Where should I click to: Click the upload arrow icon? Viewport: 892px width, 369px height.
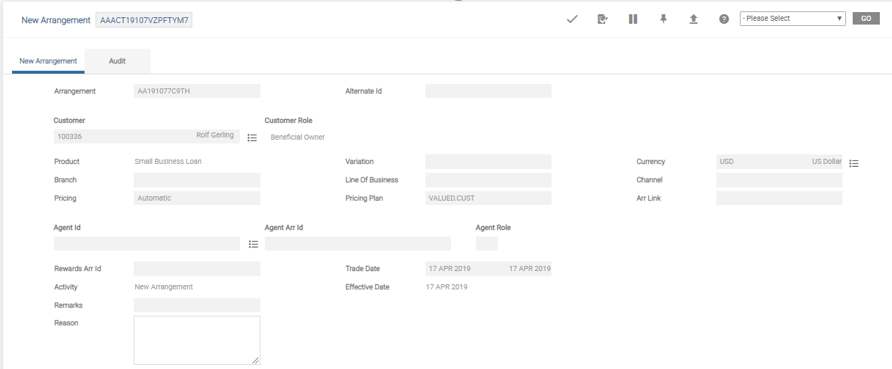point(693,19)
